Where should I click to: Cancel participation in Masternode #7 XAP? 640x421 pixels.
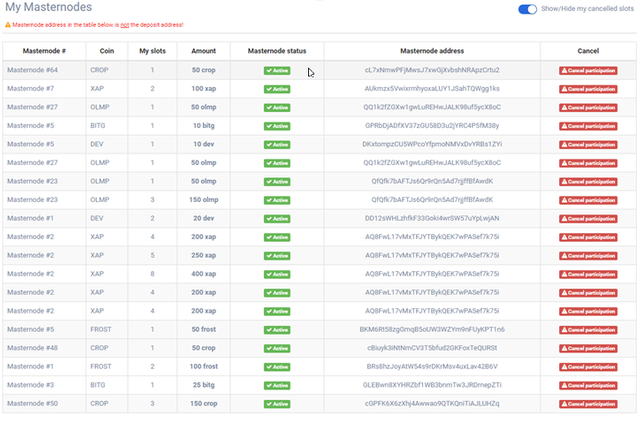pos(588,89)
